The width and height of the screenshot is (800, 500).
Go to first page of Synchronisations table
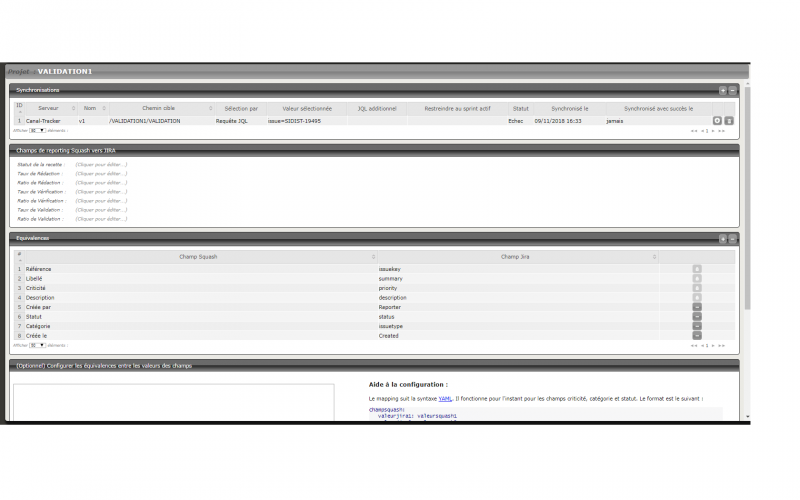coord(694,131)
